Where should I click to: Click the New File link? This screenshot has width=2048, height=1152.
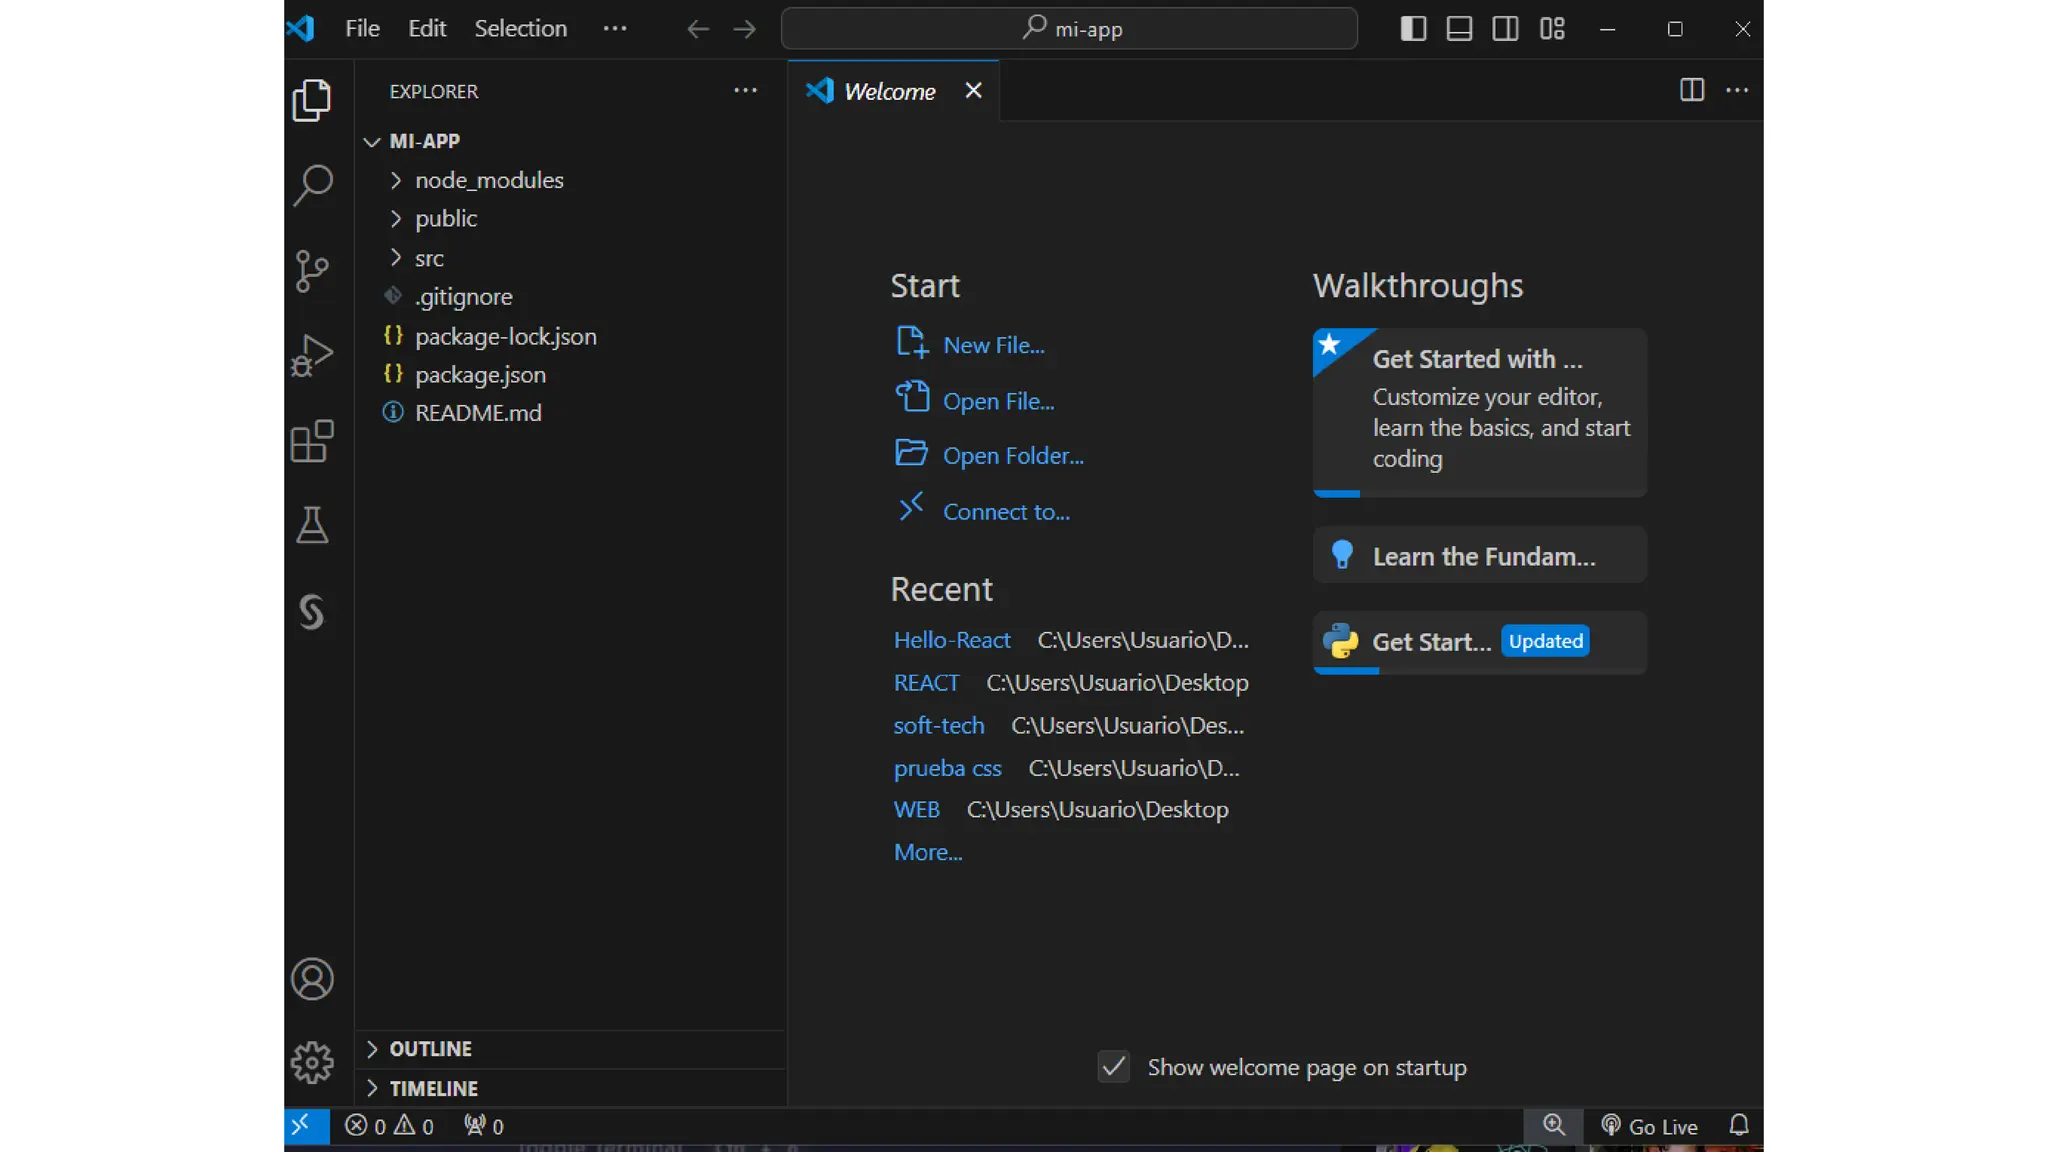click(x=970, y=344)
